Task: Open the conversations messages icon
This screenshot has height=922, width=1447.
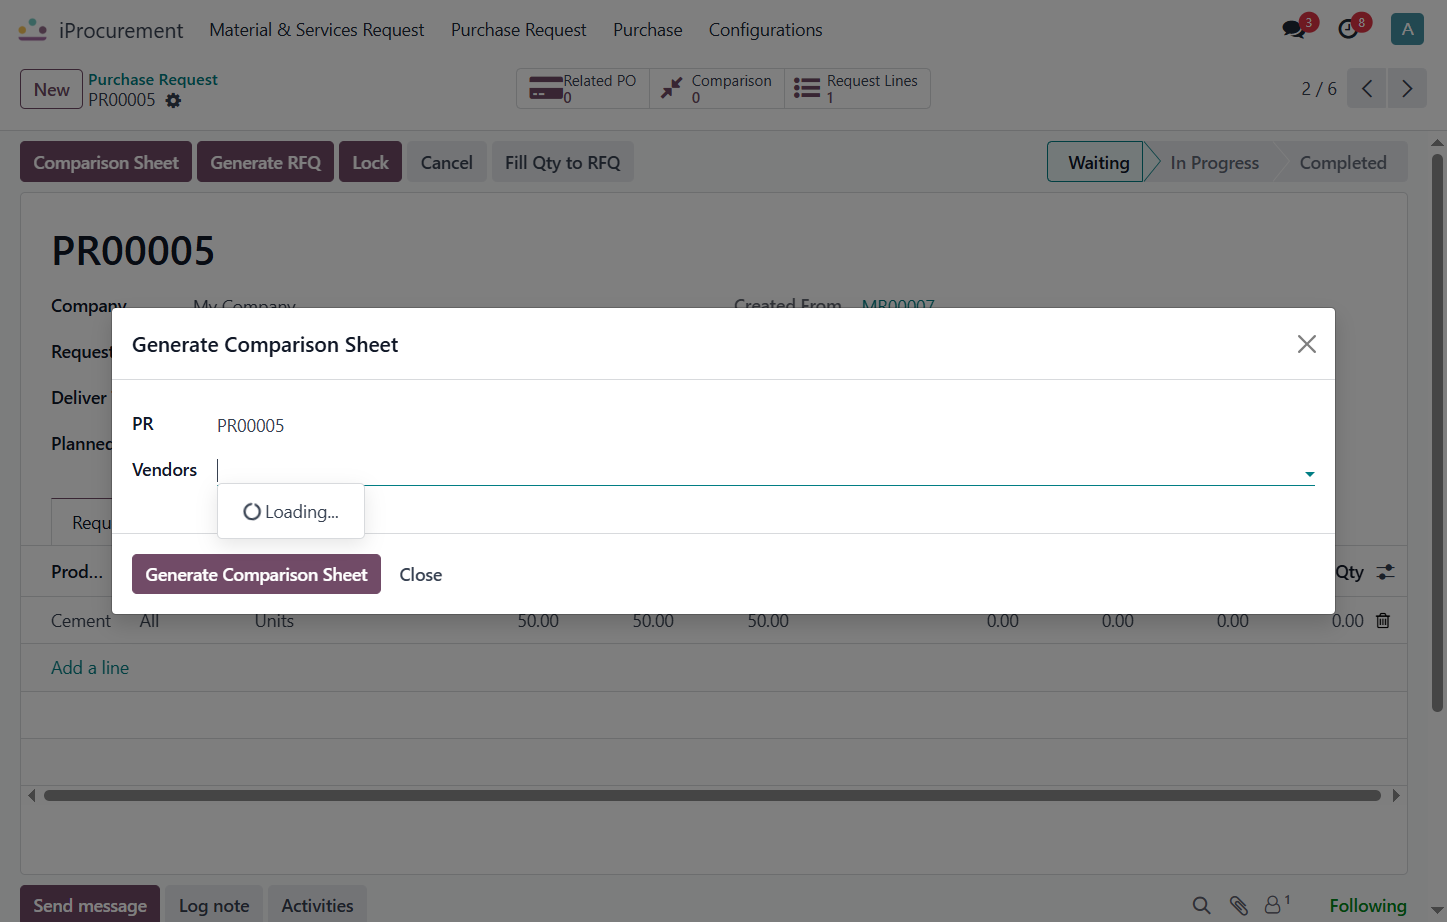Action: tap(1294, 29)
